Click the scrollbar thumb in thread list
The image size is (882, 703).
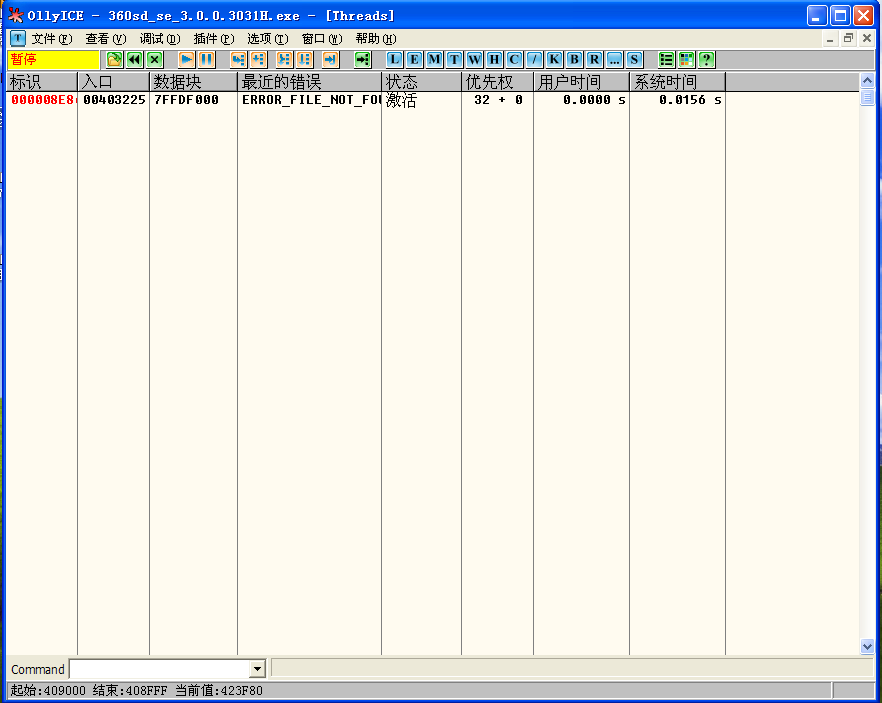tap(867, 97)
